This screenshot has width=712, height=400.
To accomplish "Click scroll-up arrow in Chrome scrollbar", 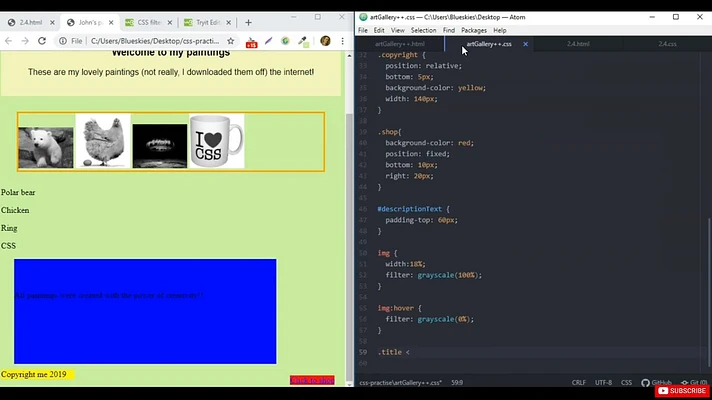I will tap(349, 56).
